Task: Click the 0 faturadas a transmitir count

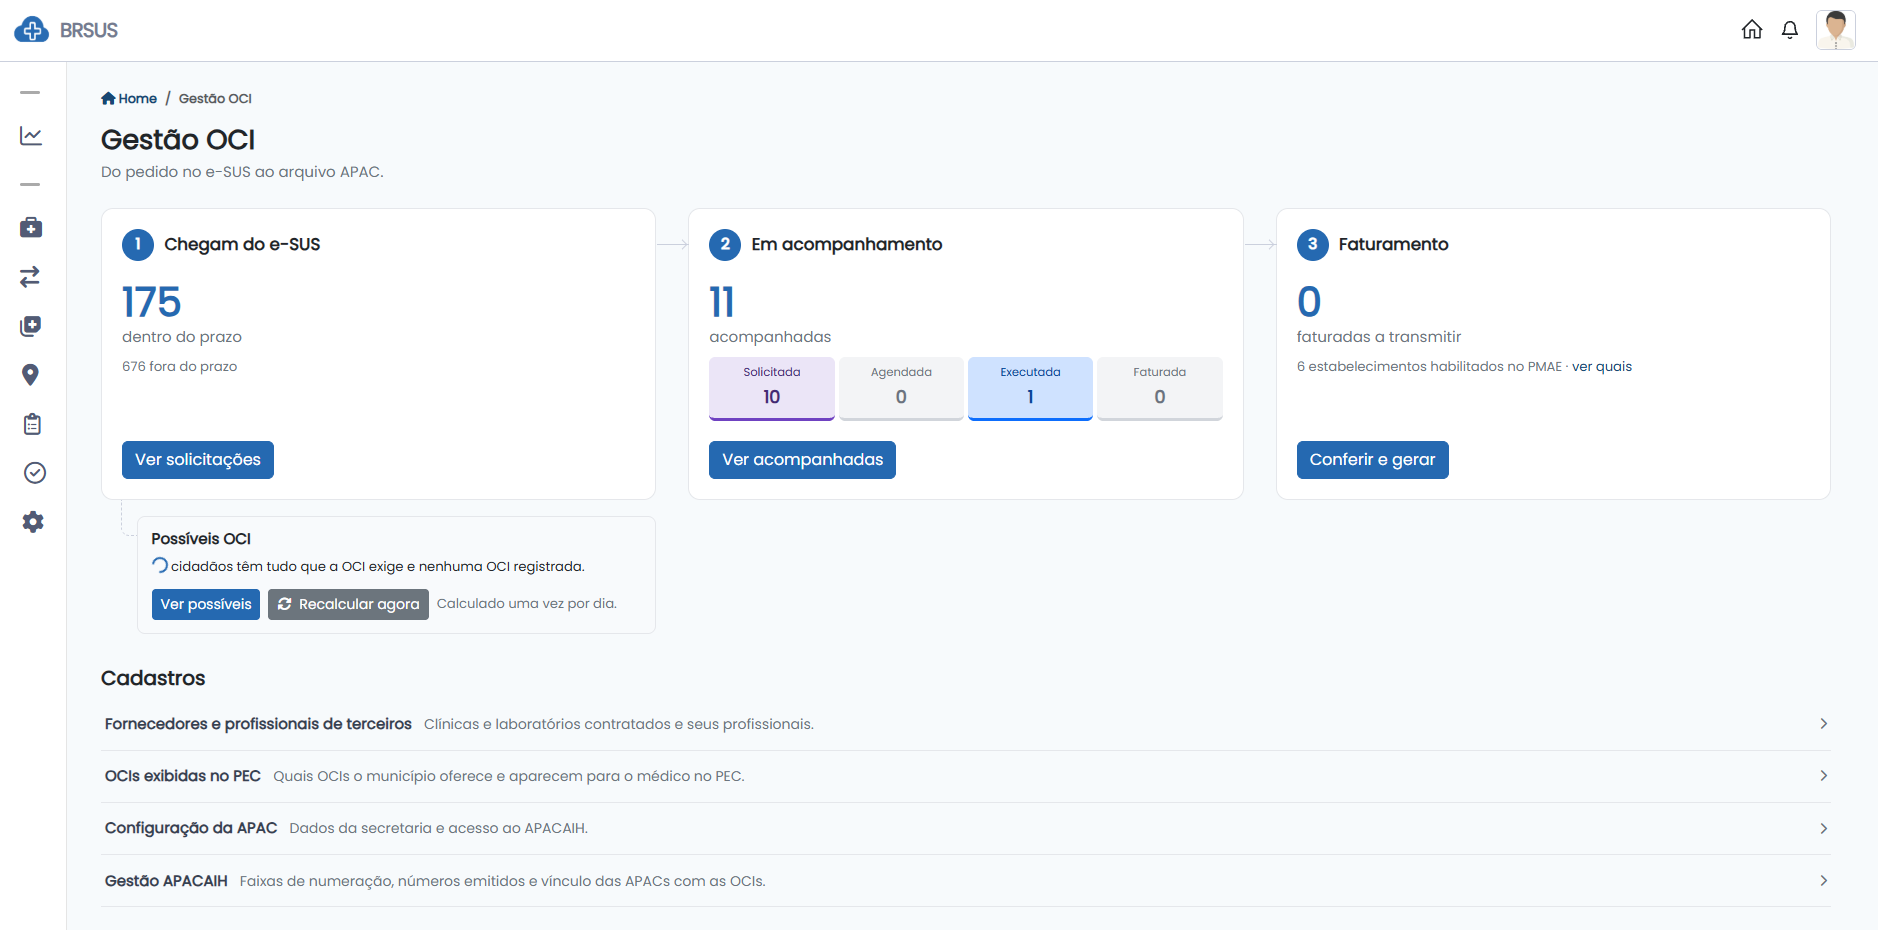Action: 1309,302
